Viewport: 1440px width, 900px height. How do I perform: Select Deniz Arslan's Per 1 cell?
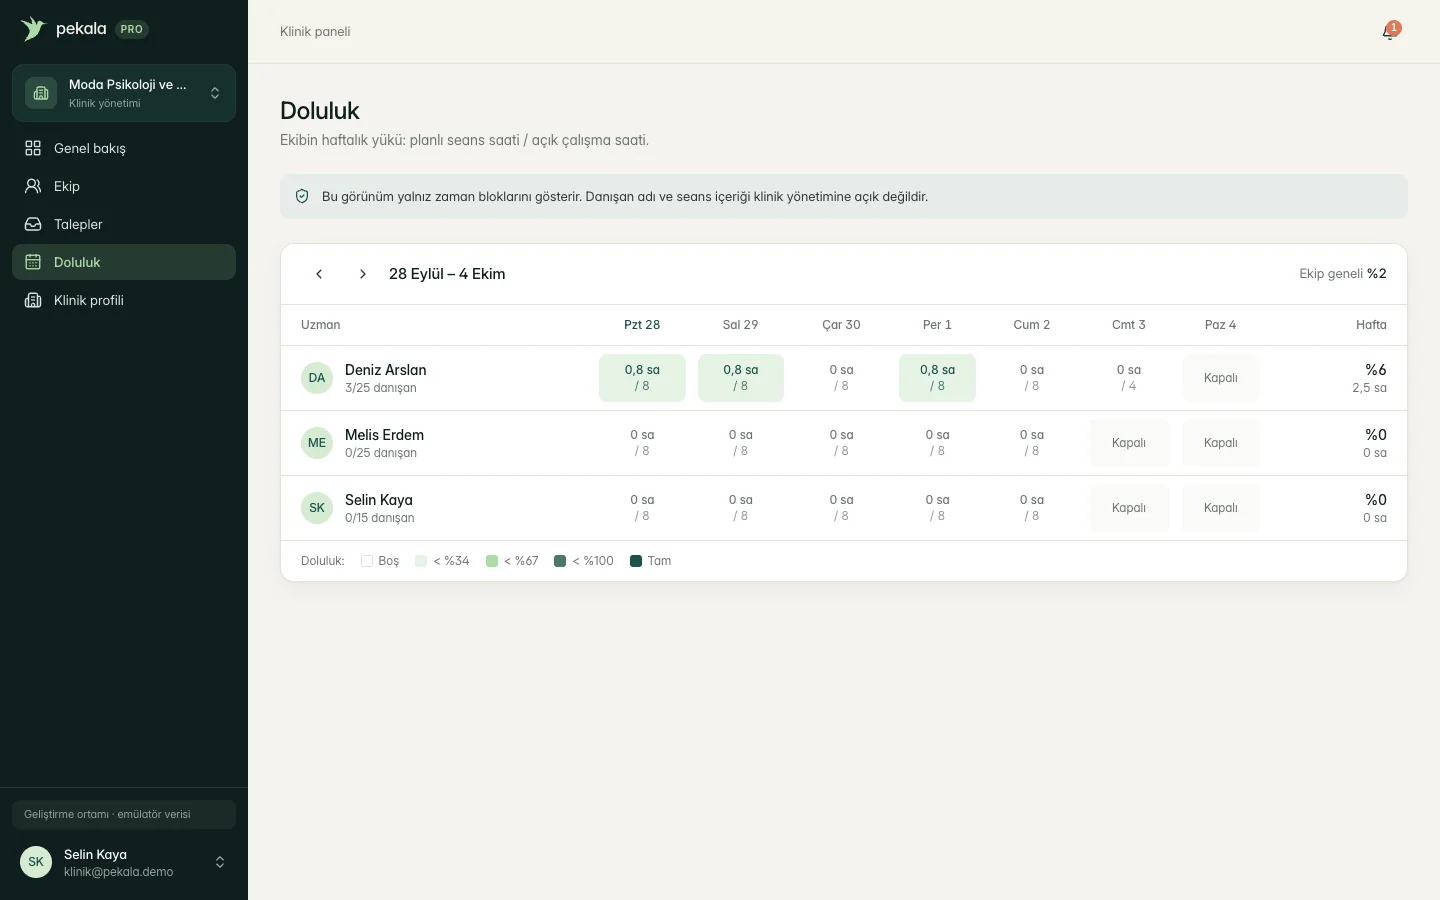tap(937, 378)
